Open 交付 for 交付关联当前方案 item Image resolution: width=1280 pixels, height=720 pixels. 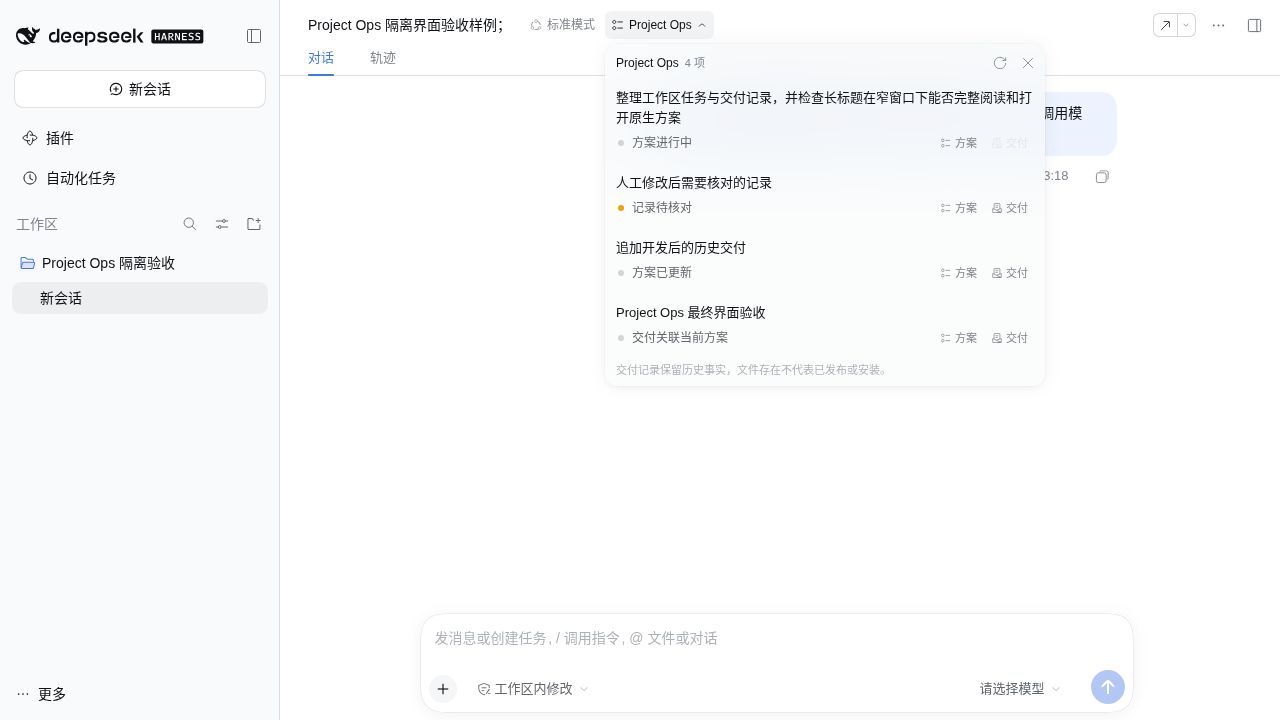pyautogui.click(x=1010, y=338)
